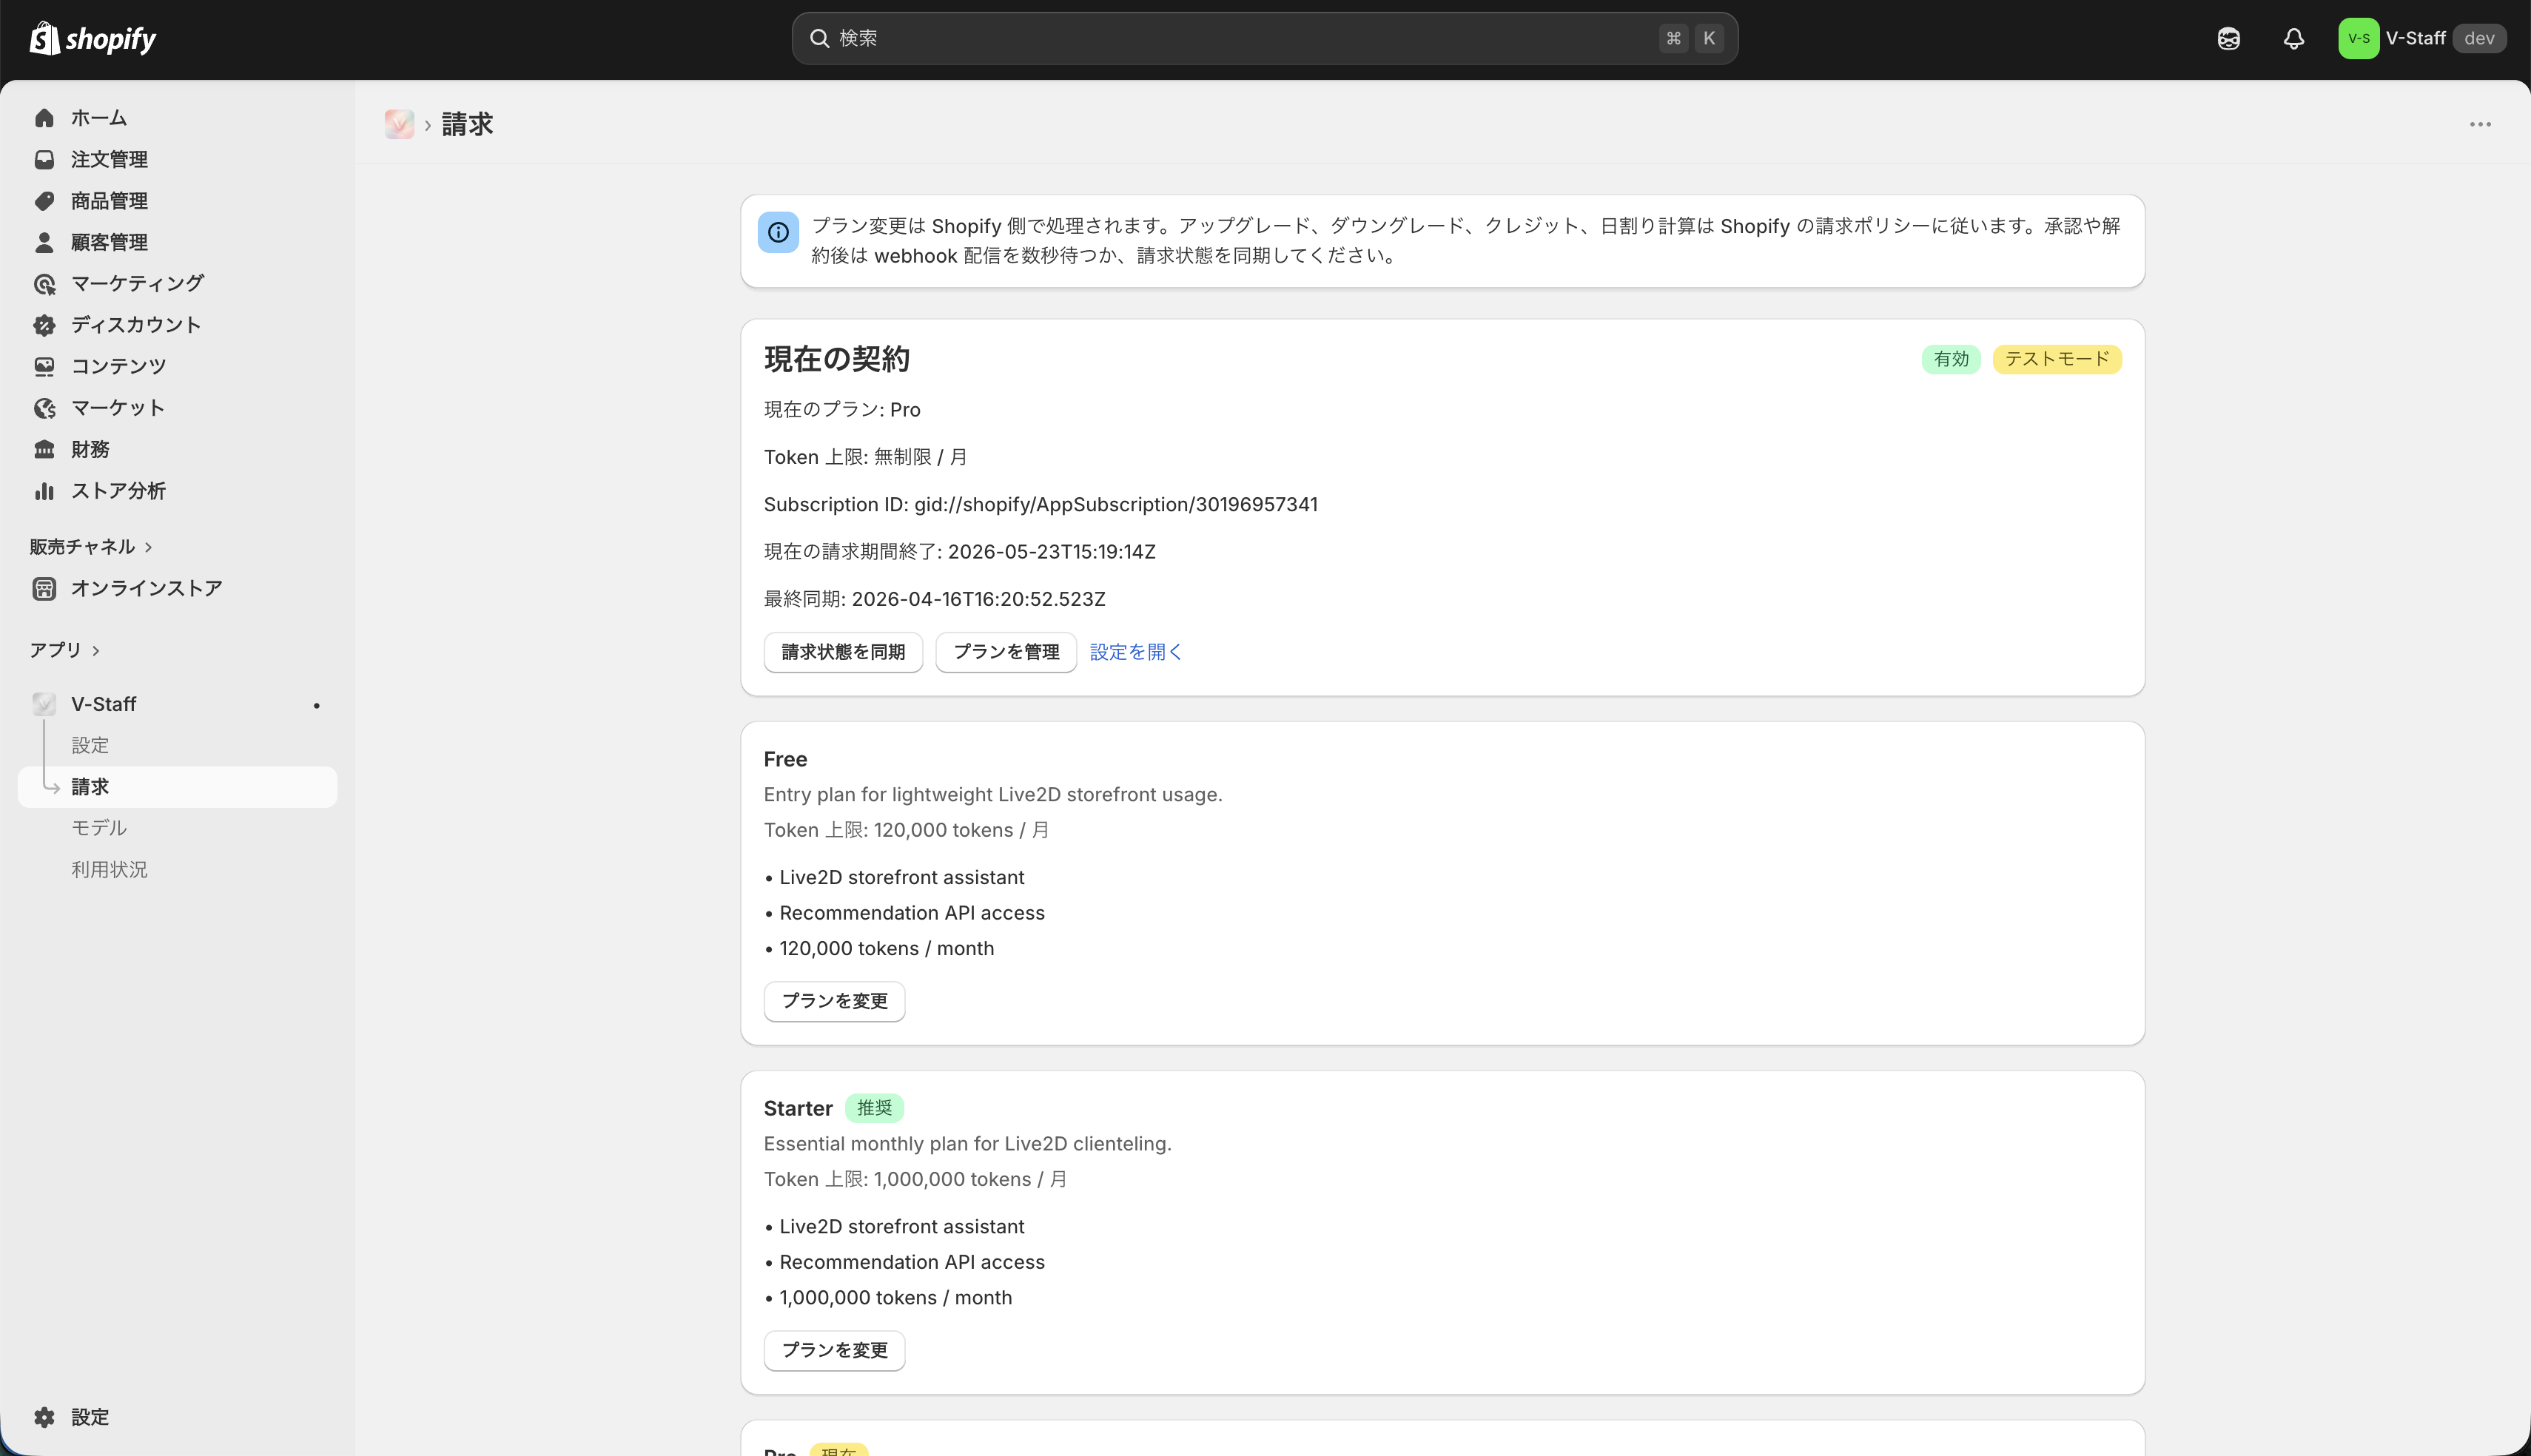Screen dimensions: 2531x1456
Task: Expand the 販売チャネル section
Action: tap(91, 547)
